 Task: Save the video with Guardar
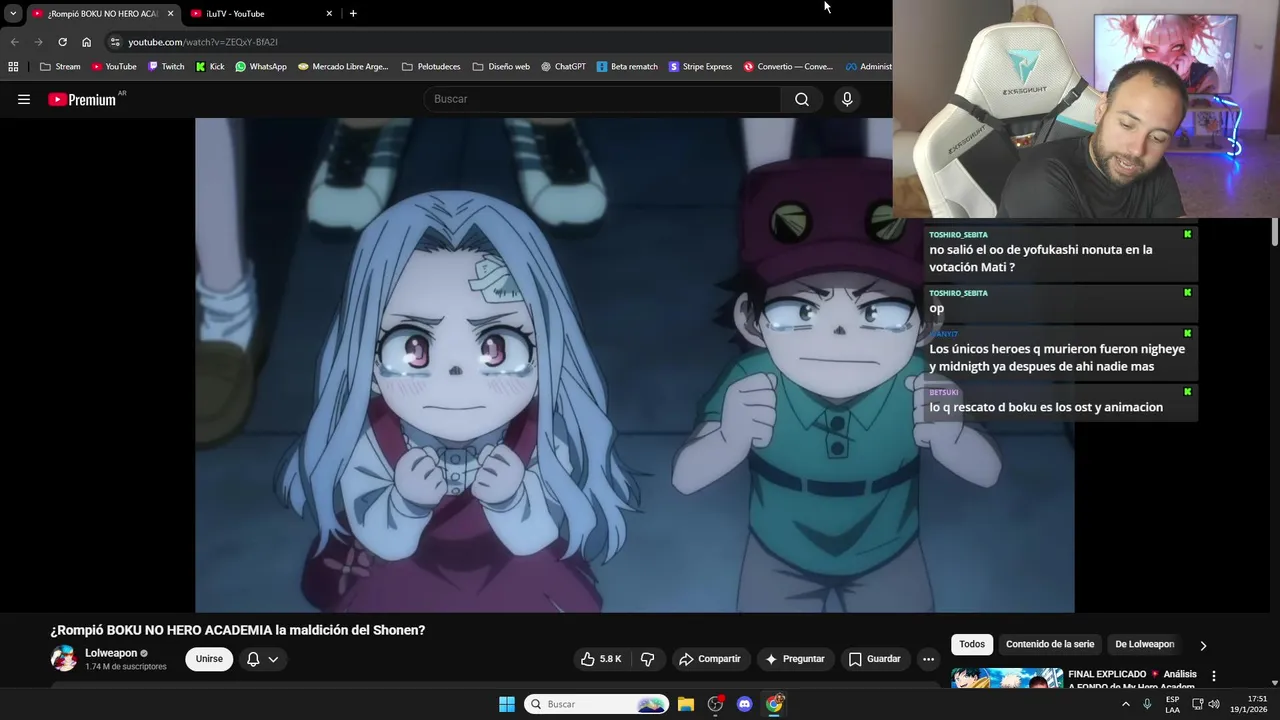click(x=875, y=659)
